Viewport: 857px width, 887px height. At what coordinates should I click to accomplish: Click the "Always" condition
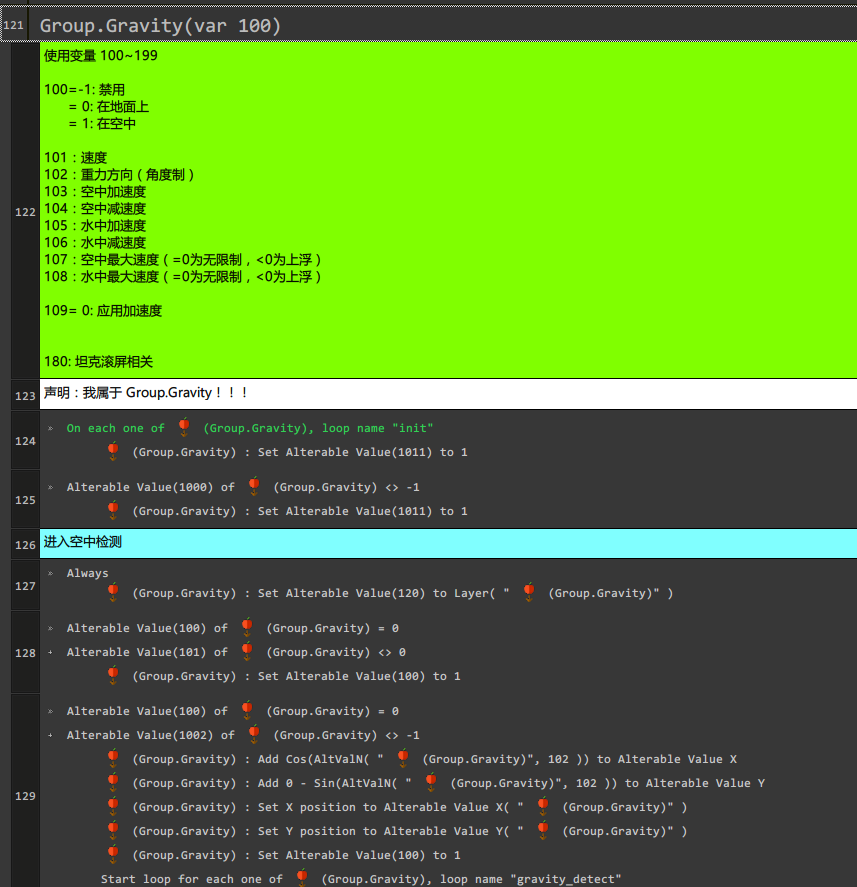click(88, 573)
